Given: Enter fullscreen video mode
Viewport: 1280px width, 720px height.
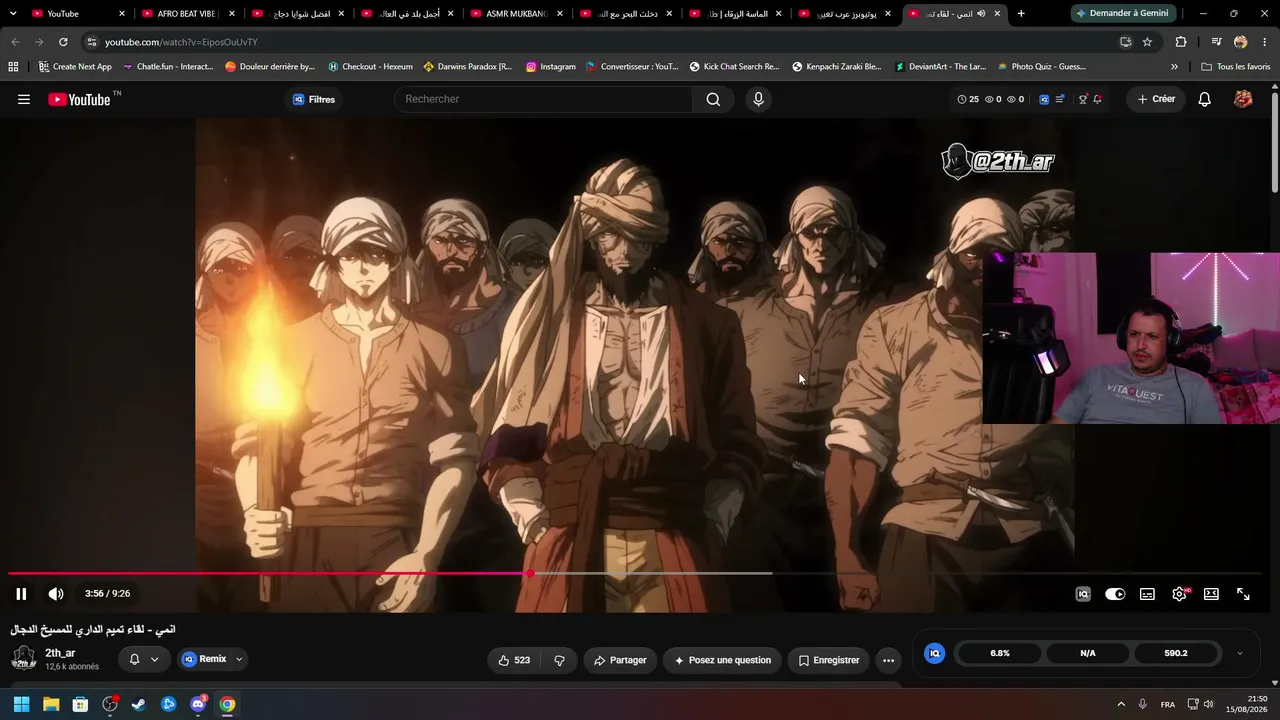Looking at the screenshot, I should point(1243,594).
